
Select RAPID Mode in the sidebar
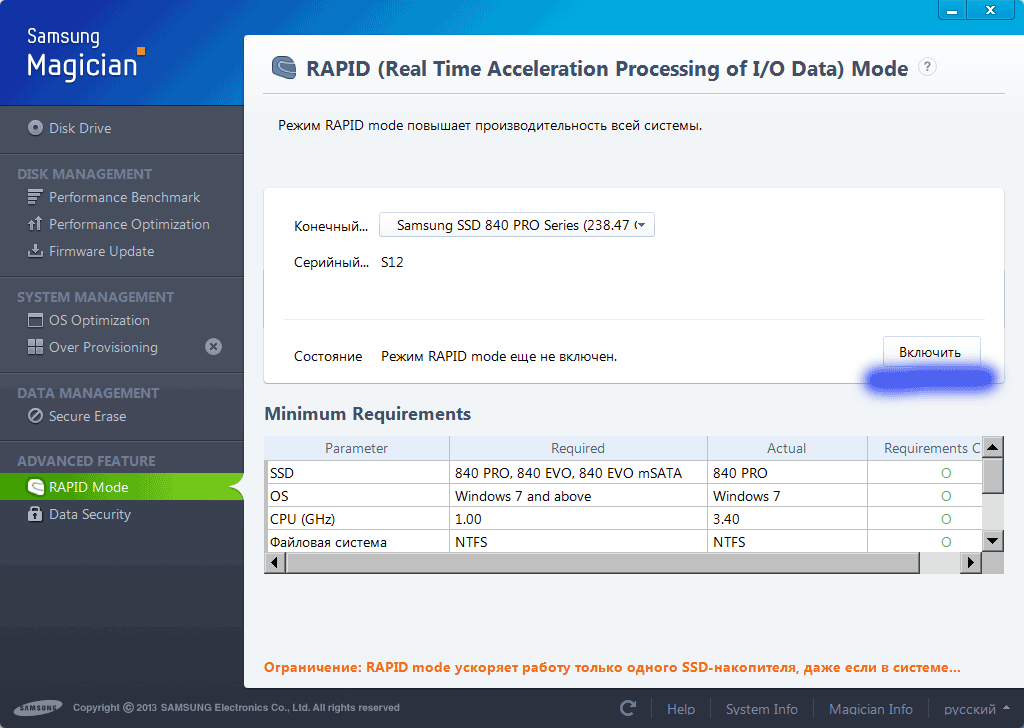(88, 487)
